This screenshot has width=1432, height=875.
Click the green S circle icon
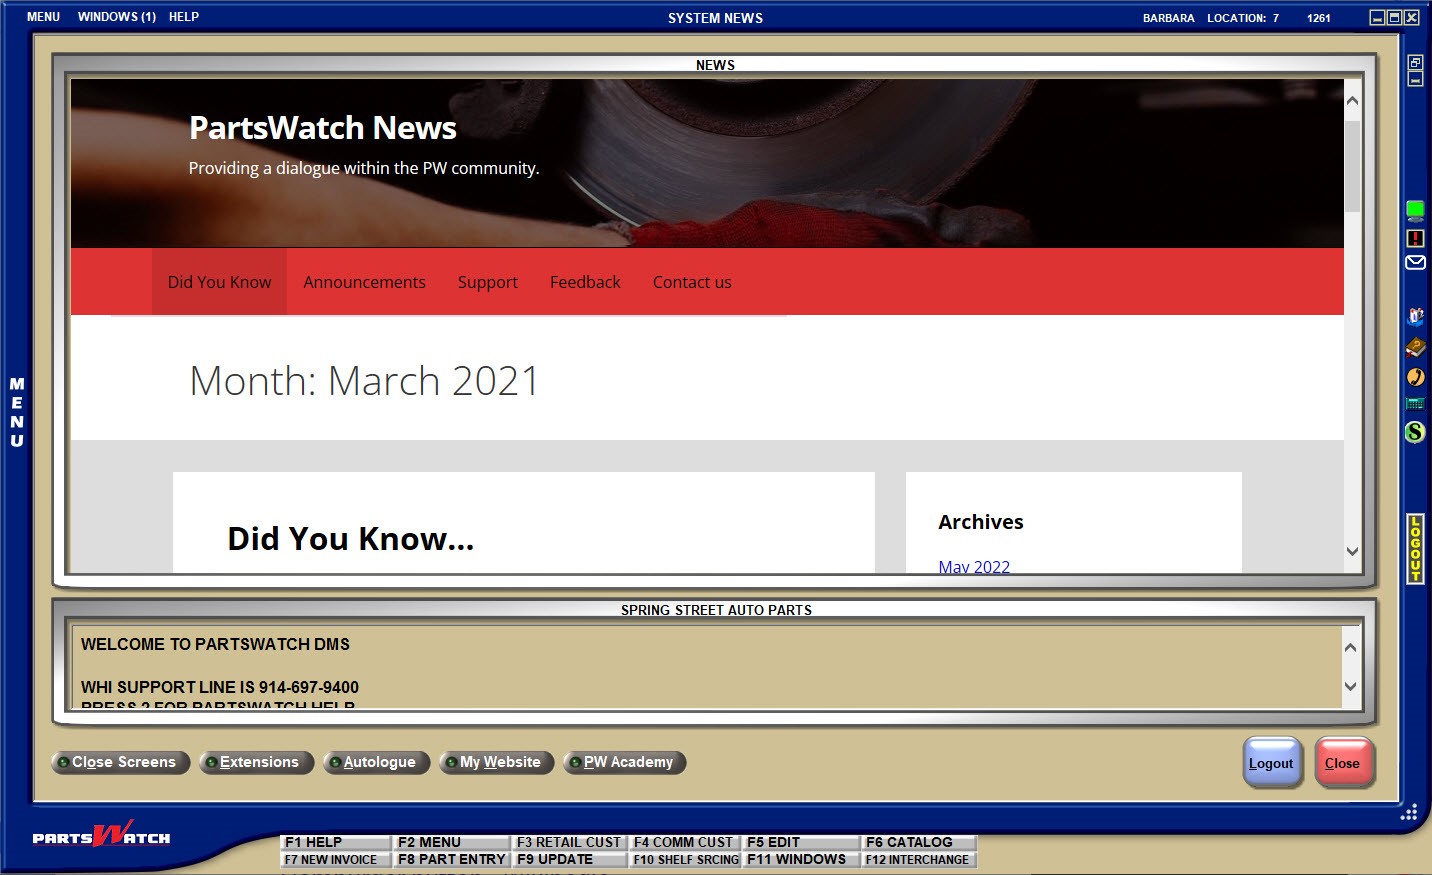point(1415,432)
